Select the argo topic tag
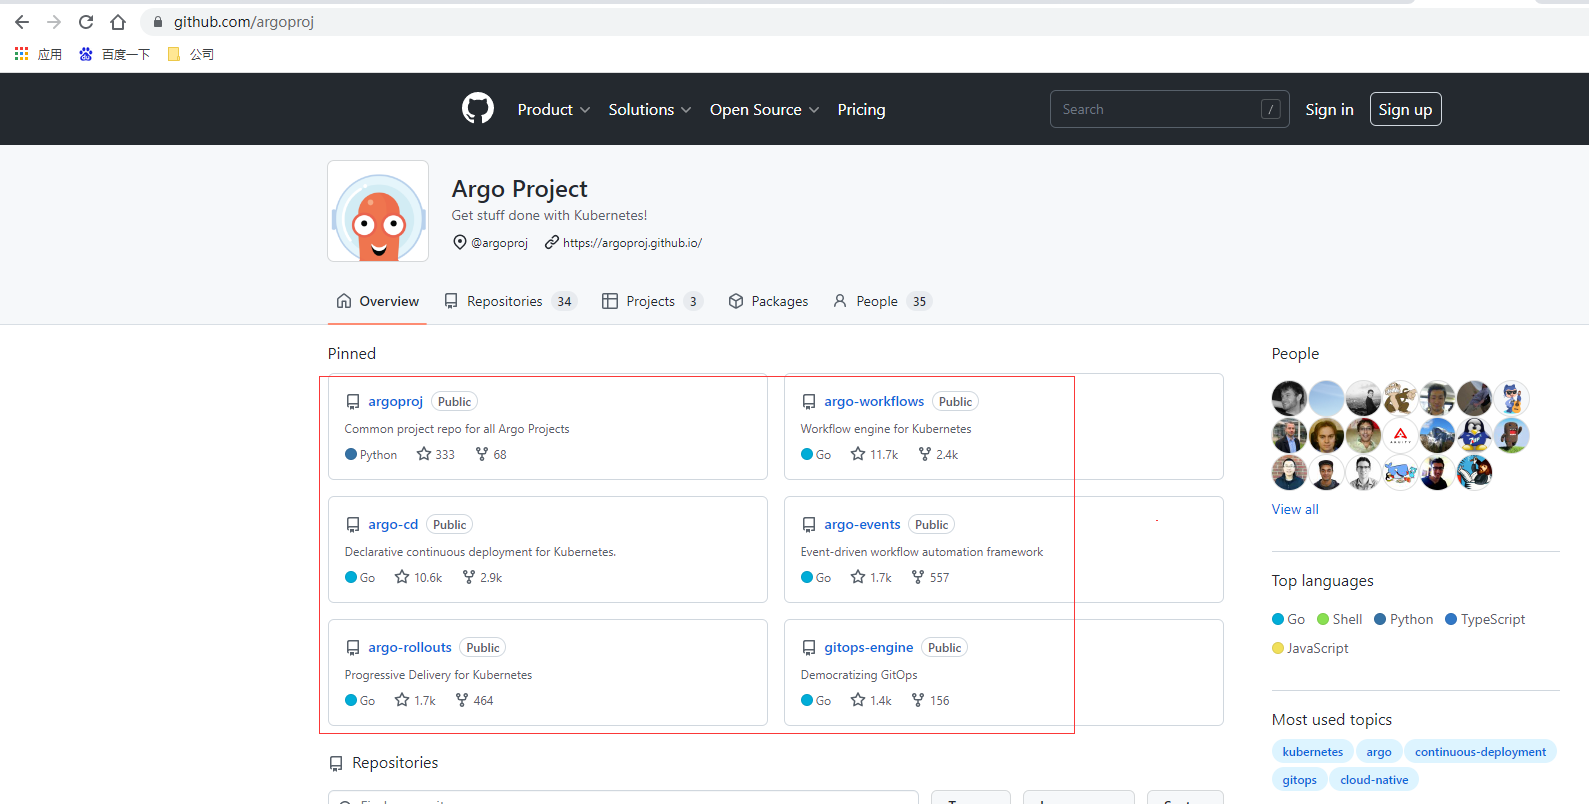 click(x=1379, y=752)
